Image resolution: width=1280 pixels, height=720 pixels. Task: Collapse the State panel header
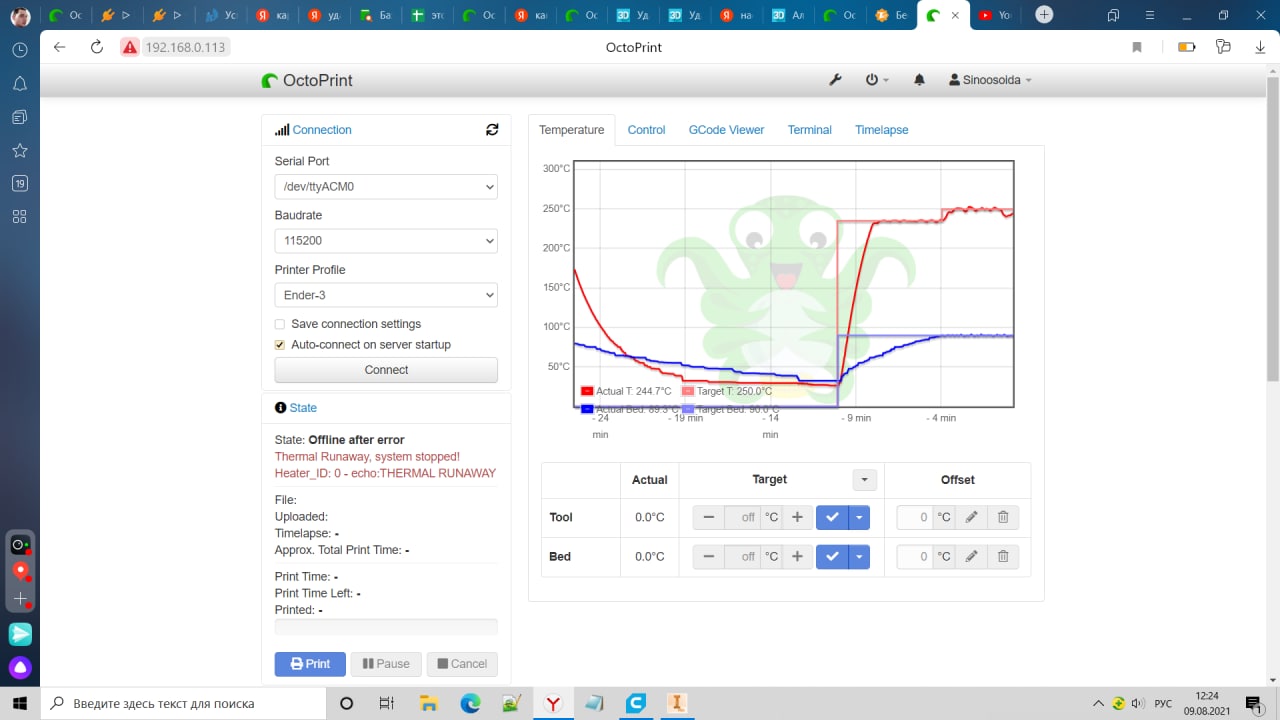[x=303, y=408]
